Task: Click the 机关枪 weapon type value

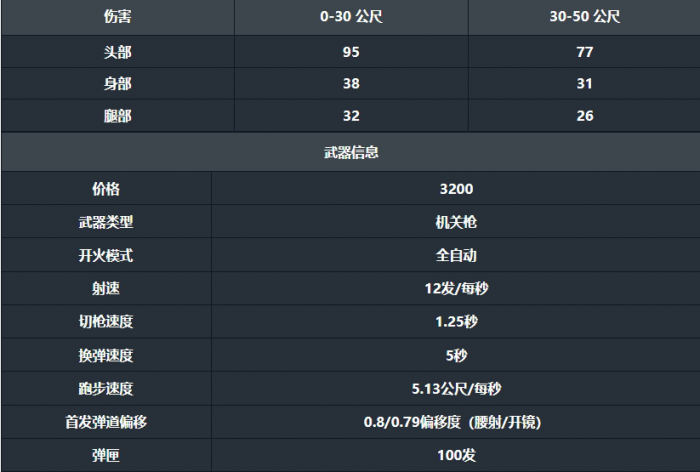Action: pos(456,222)
